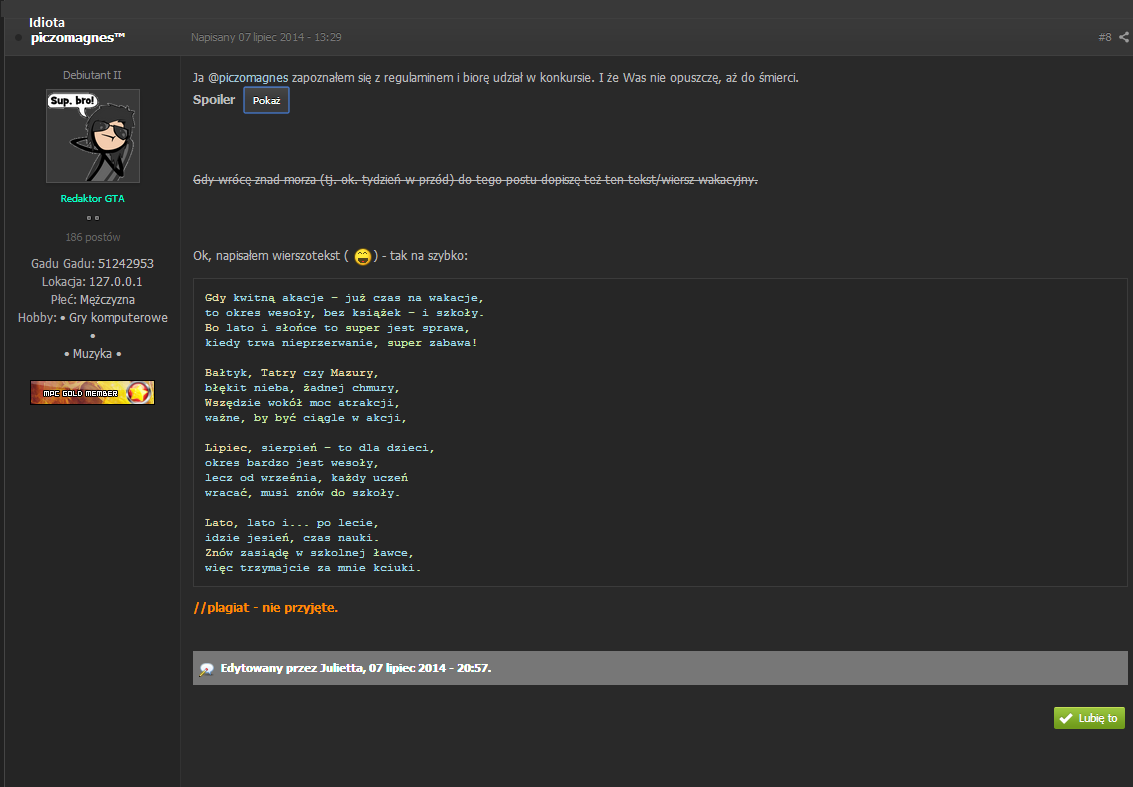Click the MPC Gold Member badge

pos(92,392)
